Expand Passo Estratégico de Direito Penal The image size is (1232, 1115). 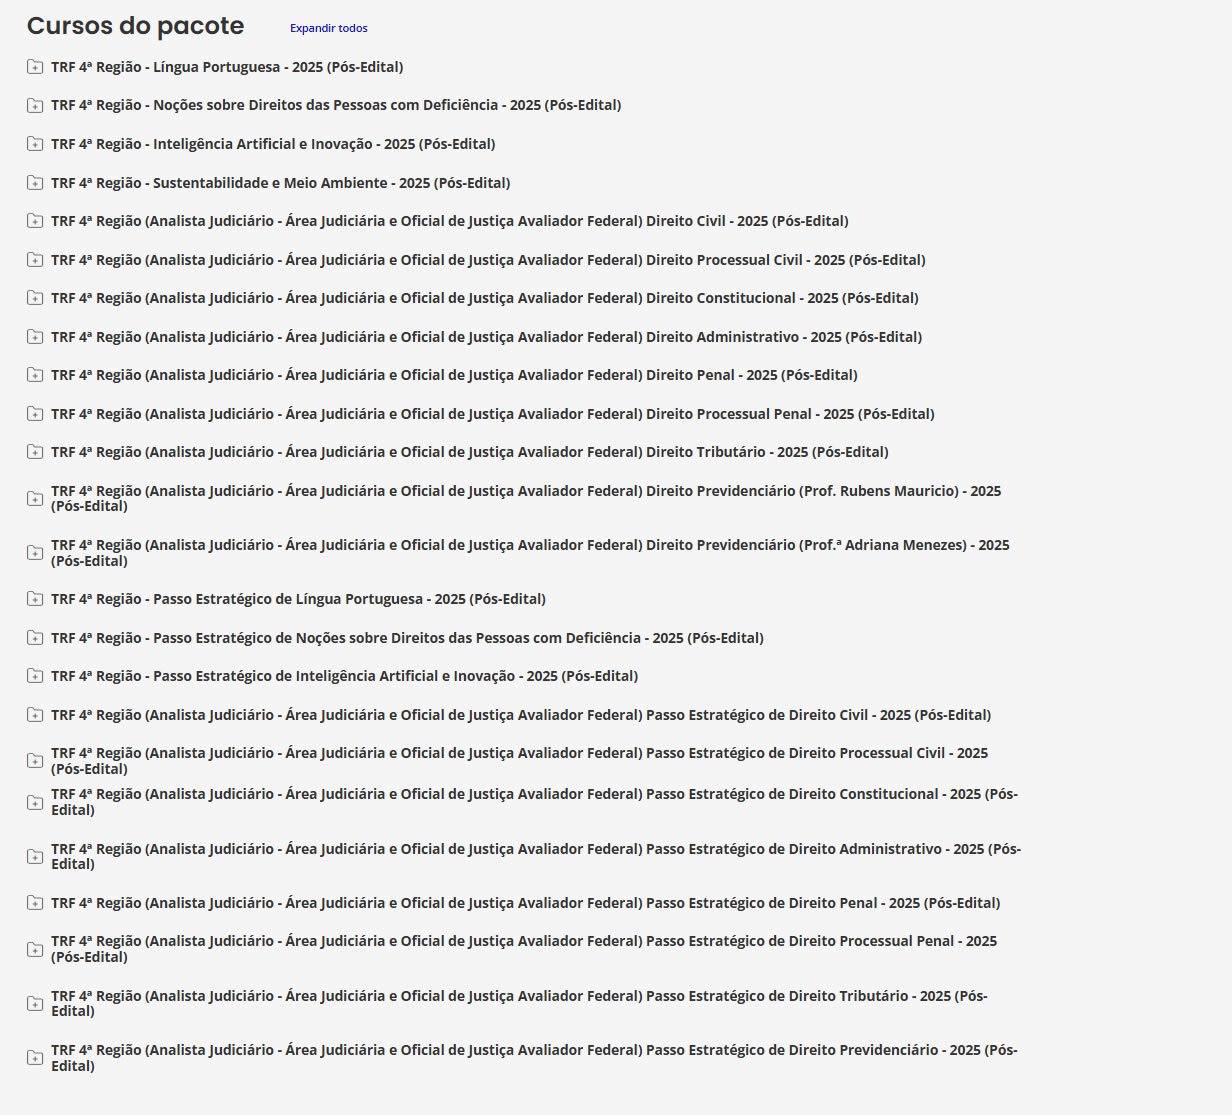coord(525,903)
